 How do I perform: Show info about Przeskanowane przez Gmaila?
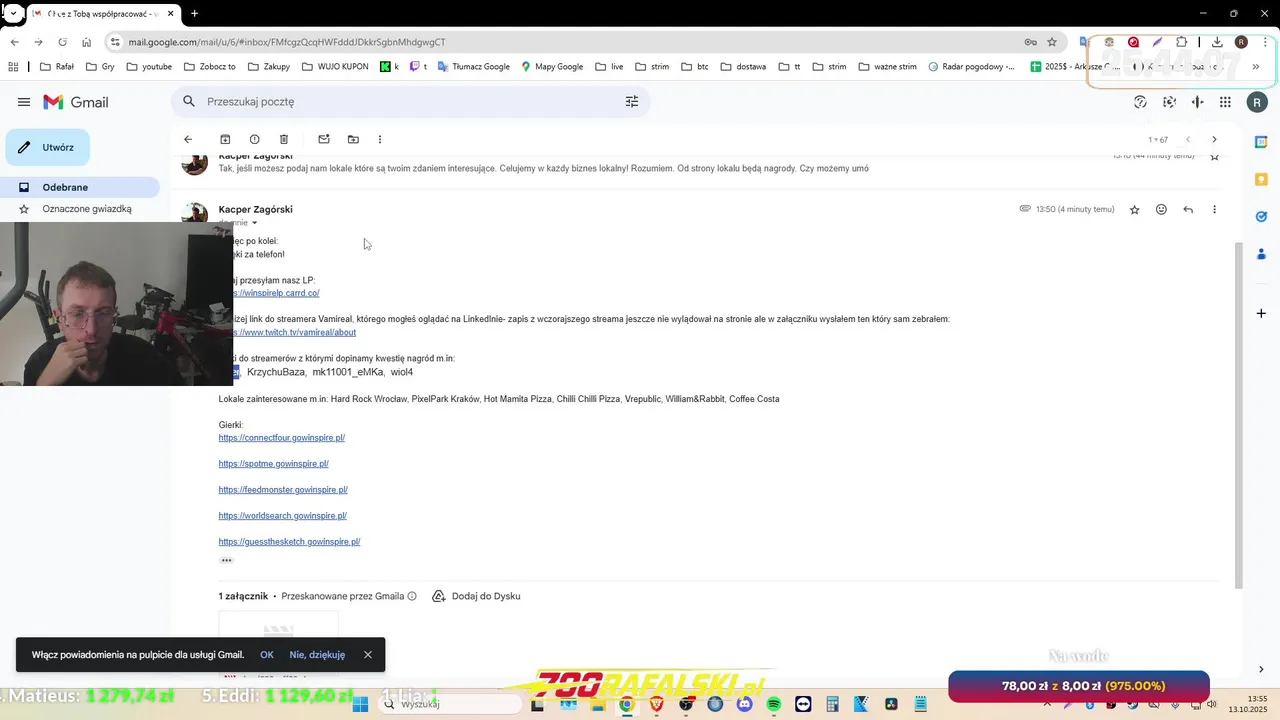[x=412, y=596]
